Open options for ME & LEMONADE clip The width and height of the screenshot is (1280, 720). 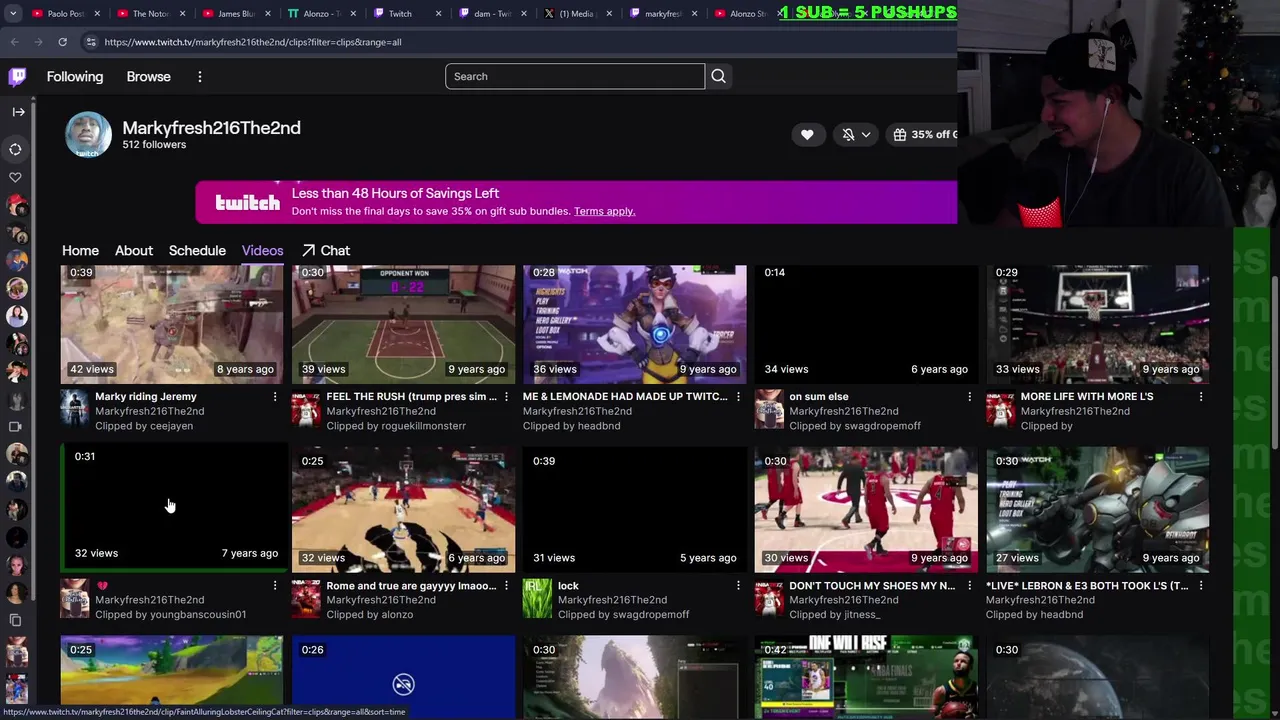[x=738, y=397]
